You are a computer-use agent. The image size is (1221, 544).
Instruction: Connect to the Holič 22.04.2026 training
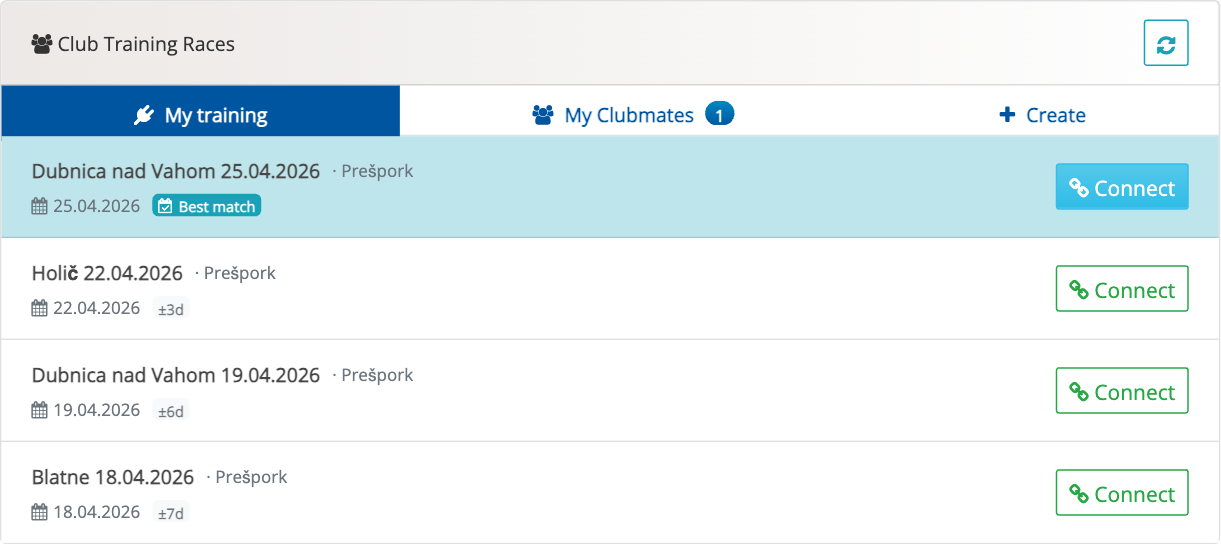click(1122, 290)
